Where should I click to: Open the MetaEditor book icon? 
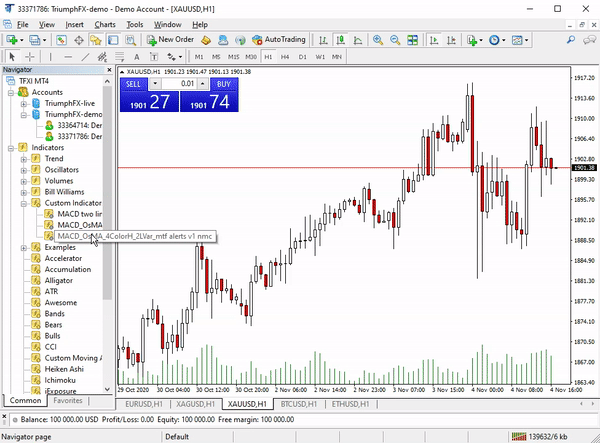click(x=206, y=40)
